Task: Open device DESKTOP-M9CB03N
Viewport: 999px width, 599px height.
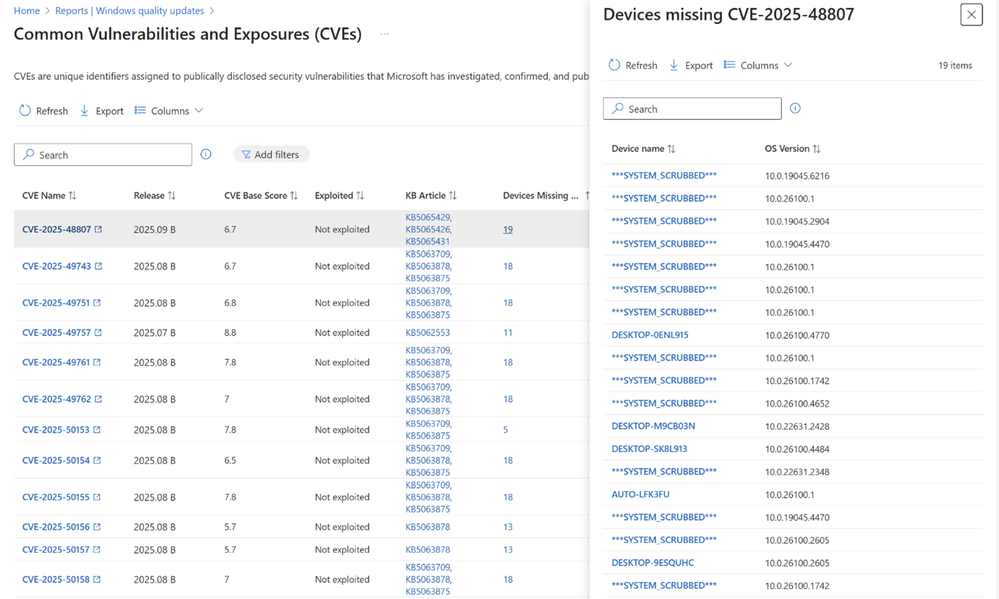Action: pos(653,426)
